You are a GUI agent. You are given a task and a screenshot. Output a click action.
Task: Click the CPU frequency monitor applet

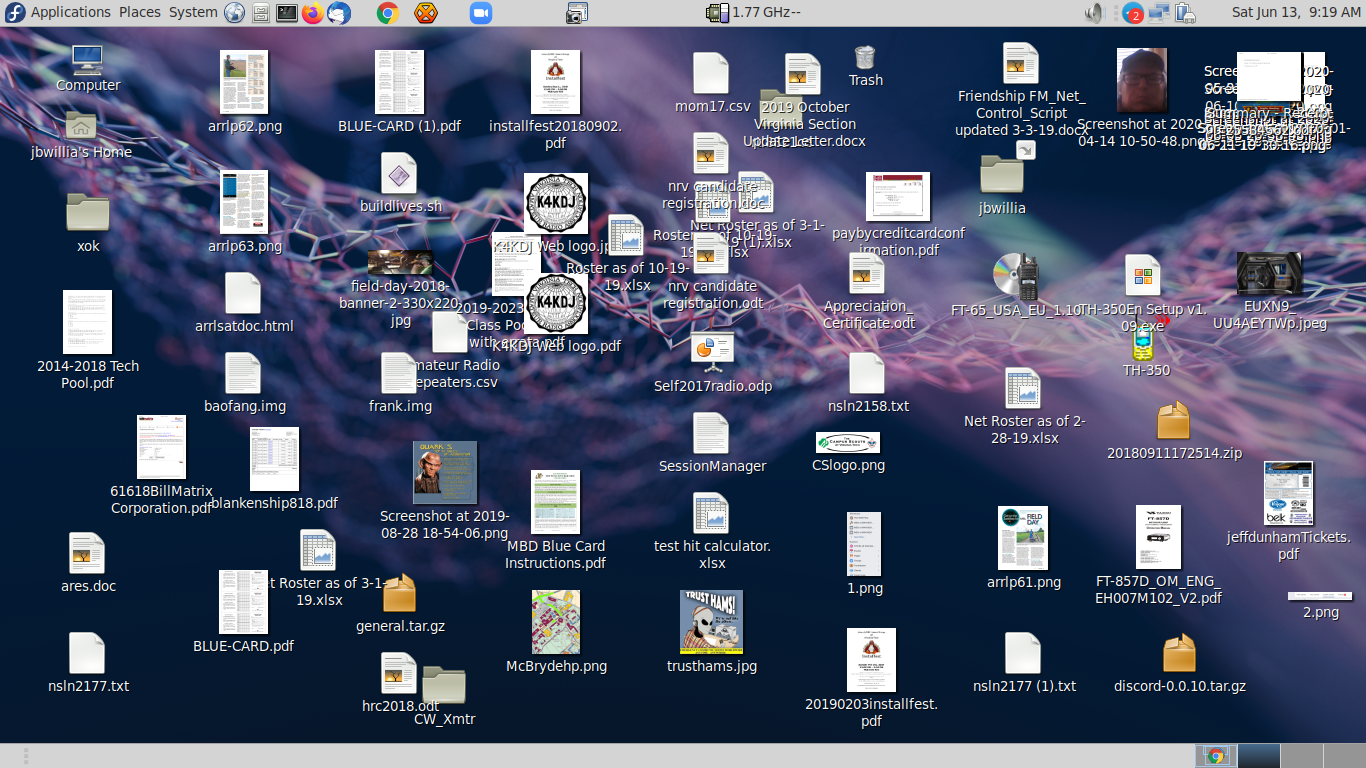pyautogui.click(x=753, y=13)
